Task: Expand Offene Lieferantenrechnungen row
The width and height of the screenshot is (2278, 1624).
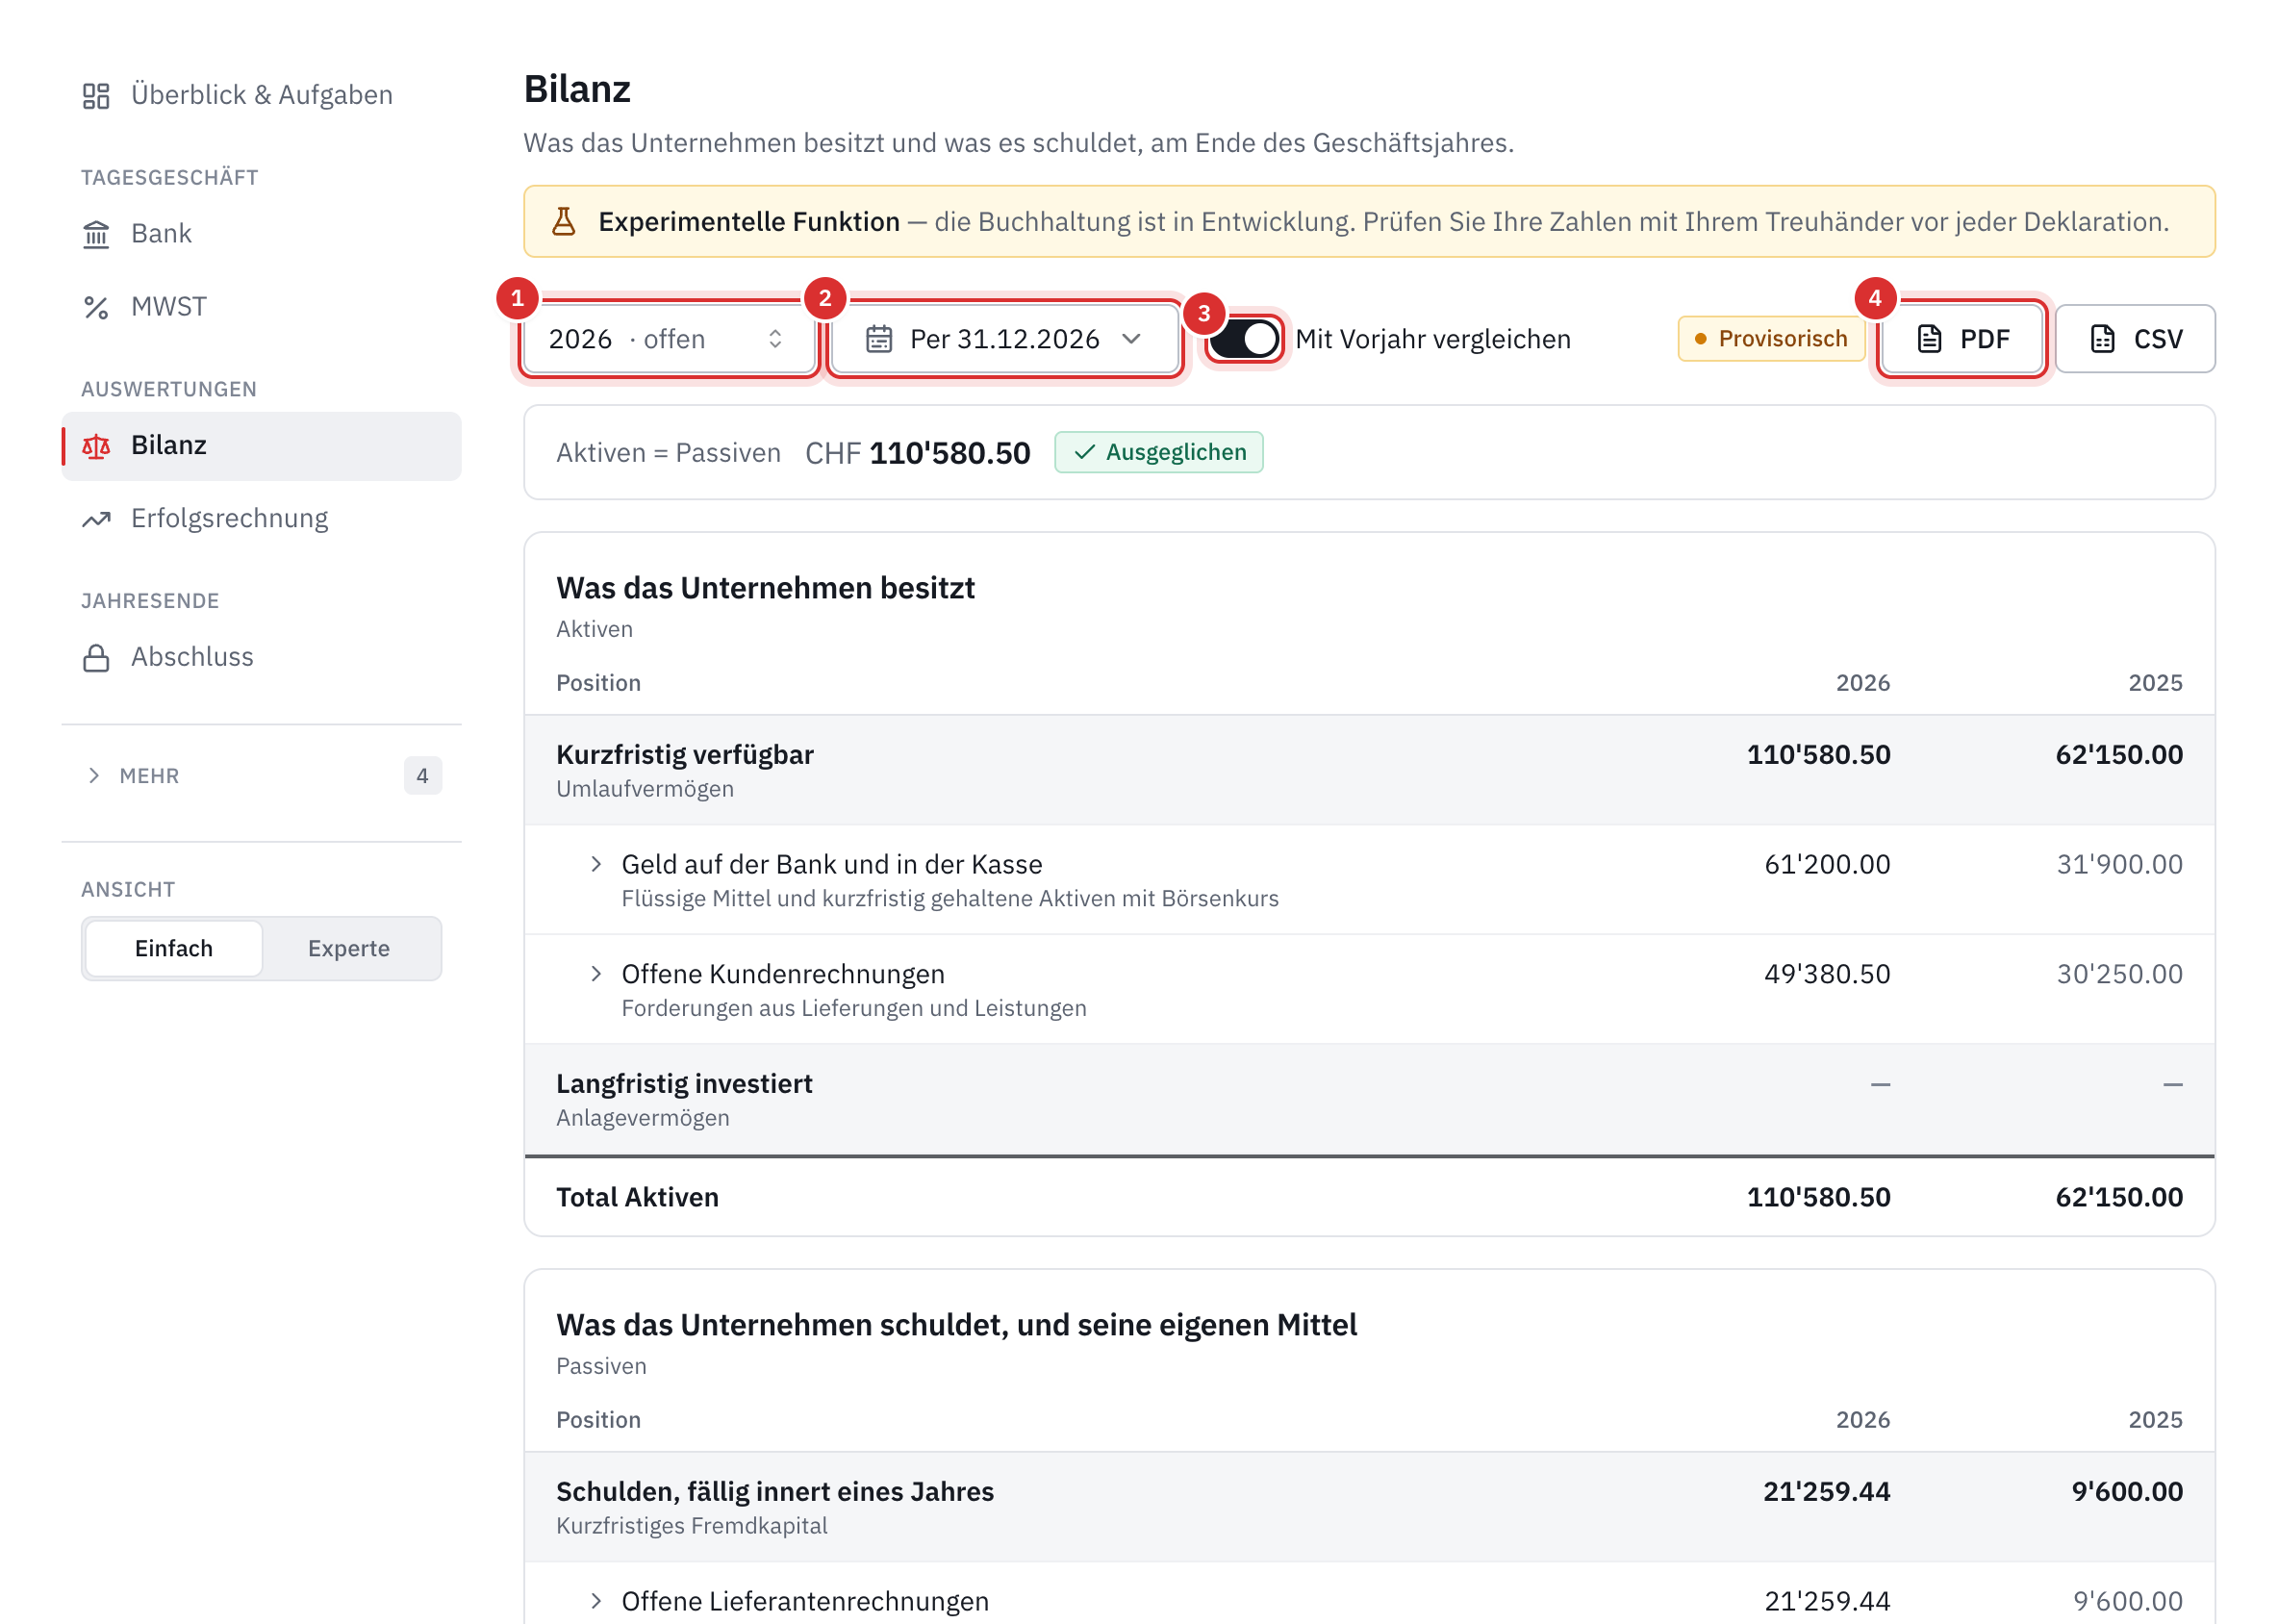Action: (x=596, y=1601)
